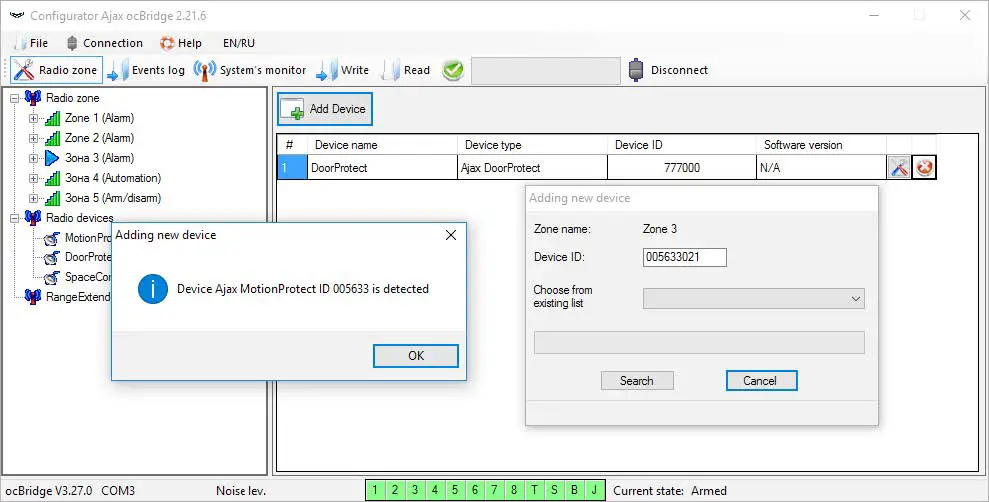Close the Configurator Ajax ocBridge window
This screenshot has height=502, width=989.
964,15
